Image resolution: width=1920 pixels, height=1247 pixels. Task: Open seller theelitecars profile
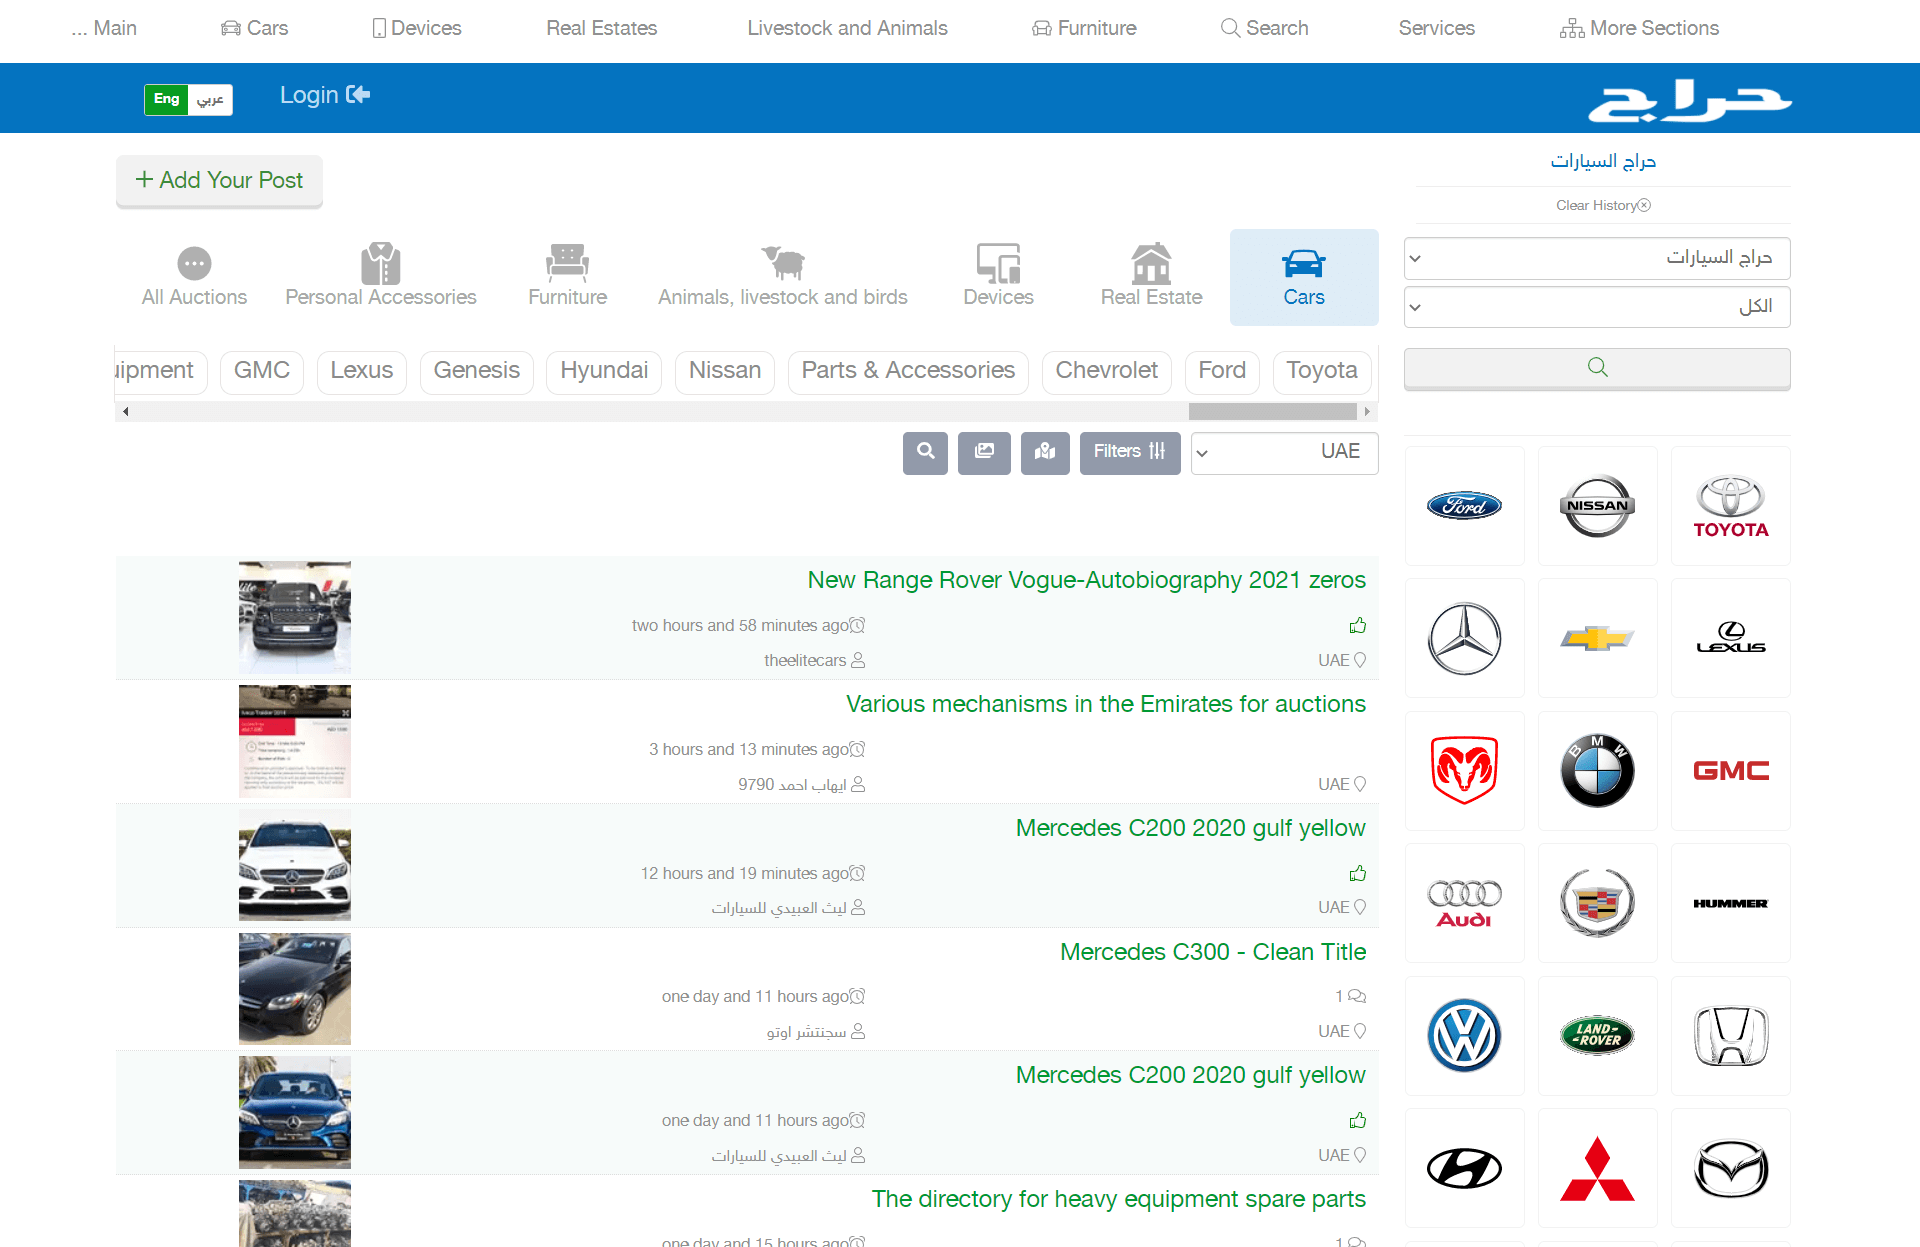pos(814,660)
